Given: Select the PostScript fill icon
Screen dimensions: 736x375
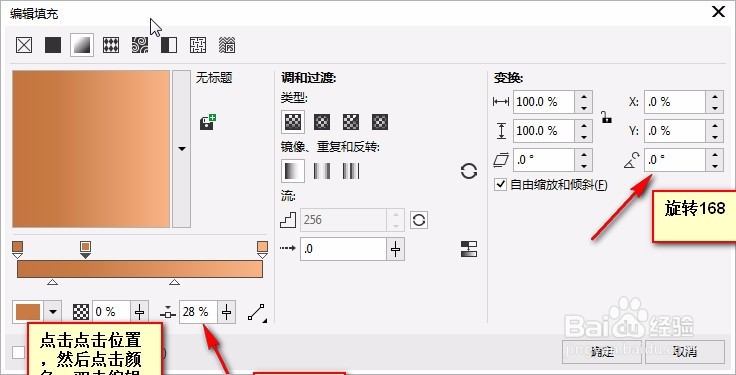Looking at the screenshot, I should pos(227,45).
